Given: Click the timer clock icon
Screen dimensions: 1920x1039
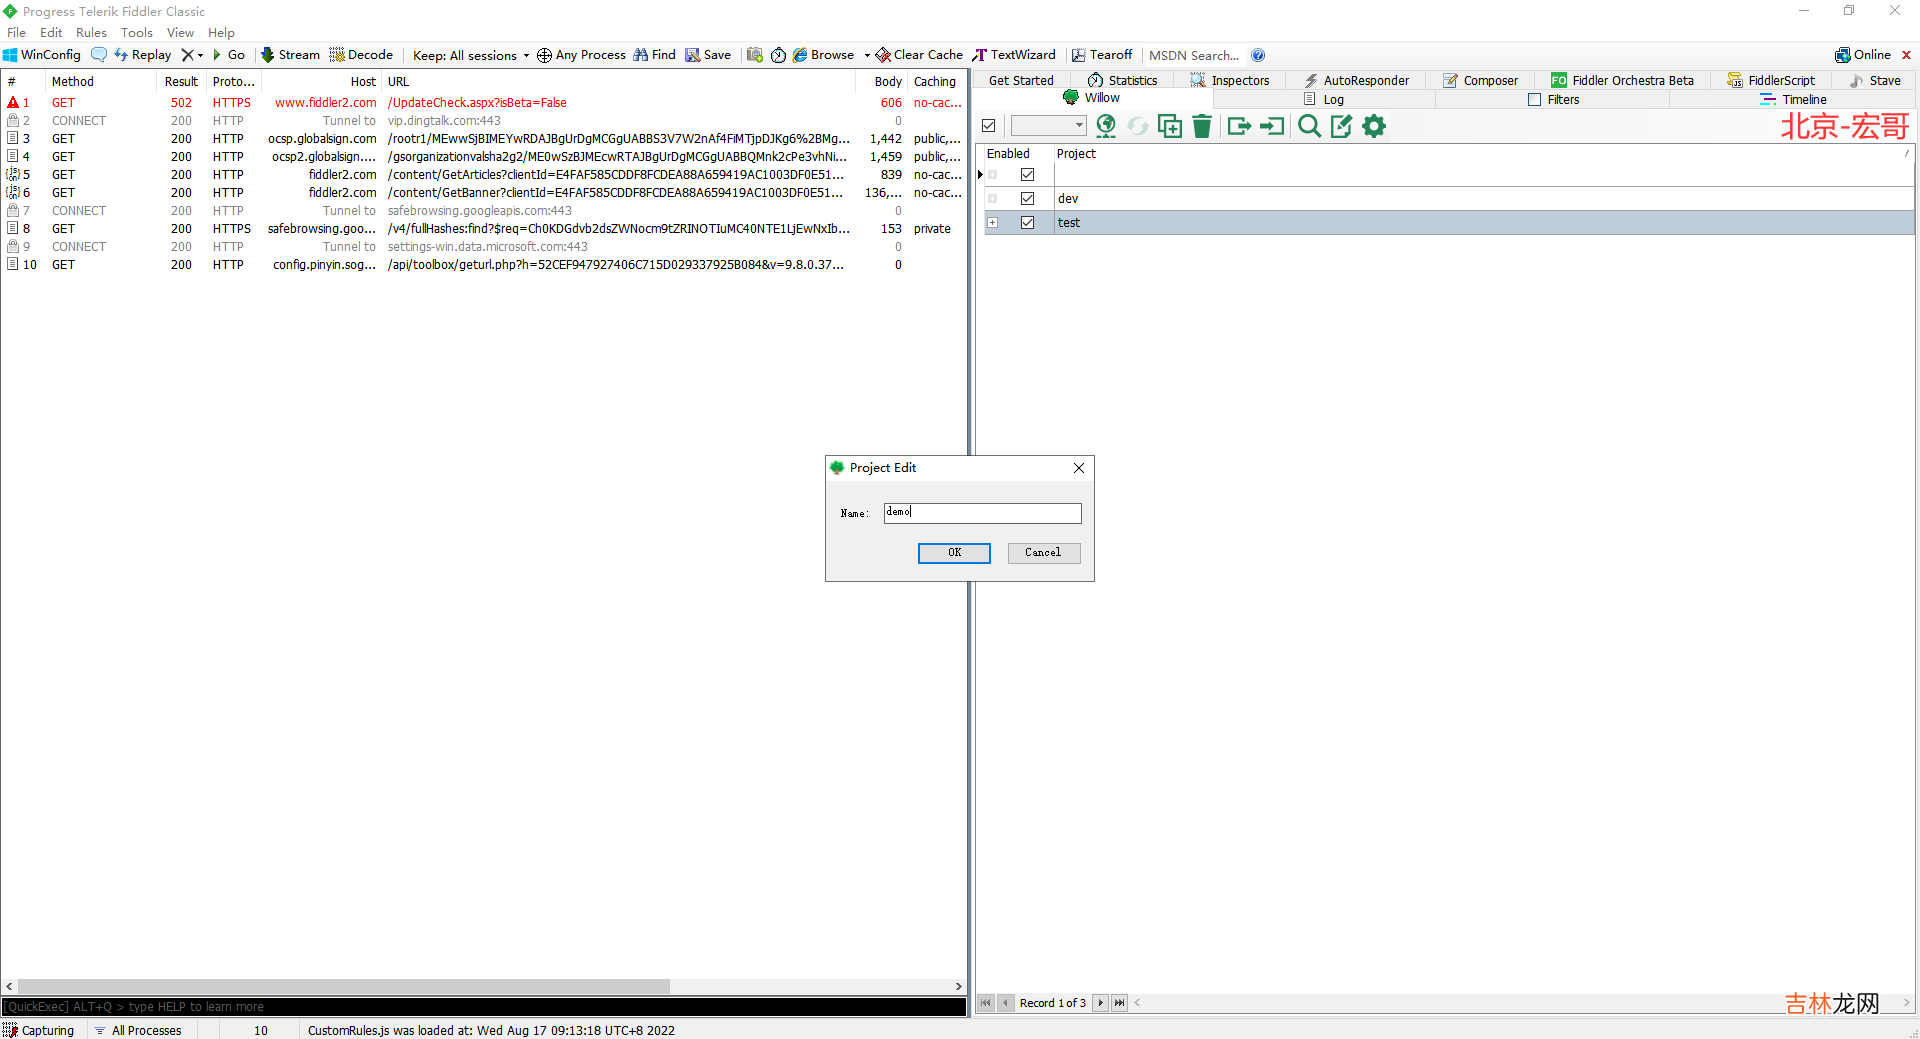Looking at the screenshot, I should 778,55.
